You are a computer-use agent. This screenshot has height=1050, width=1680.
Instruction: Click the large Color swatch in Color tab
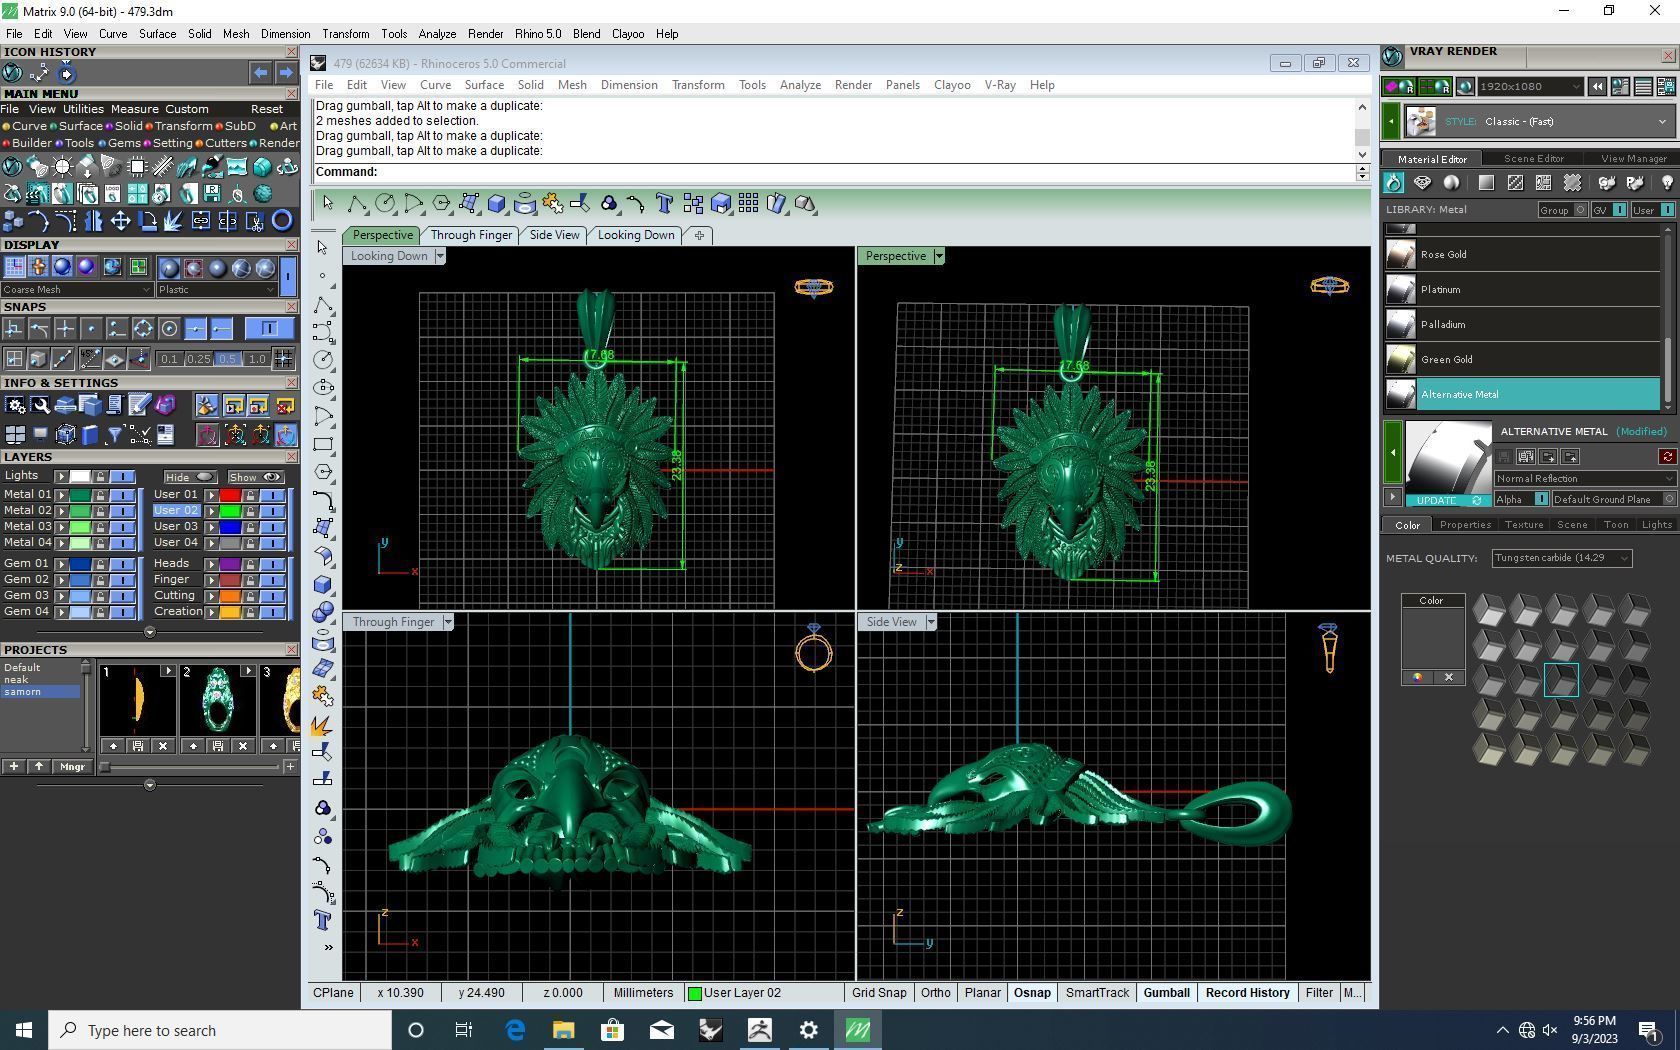coord(1432,638)
